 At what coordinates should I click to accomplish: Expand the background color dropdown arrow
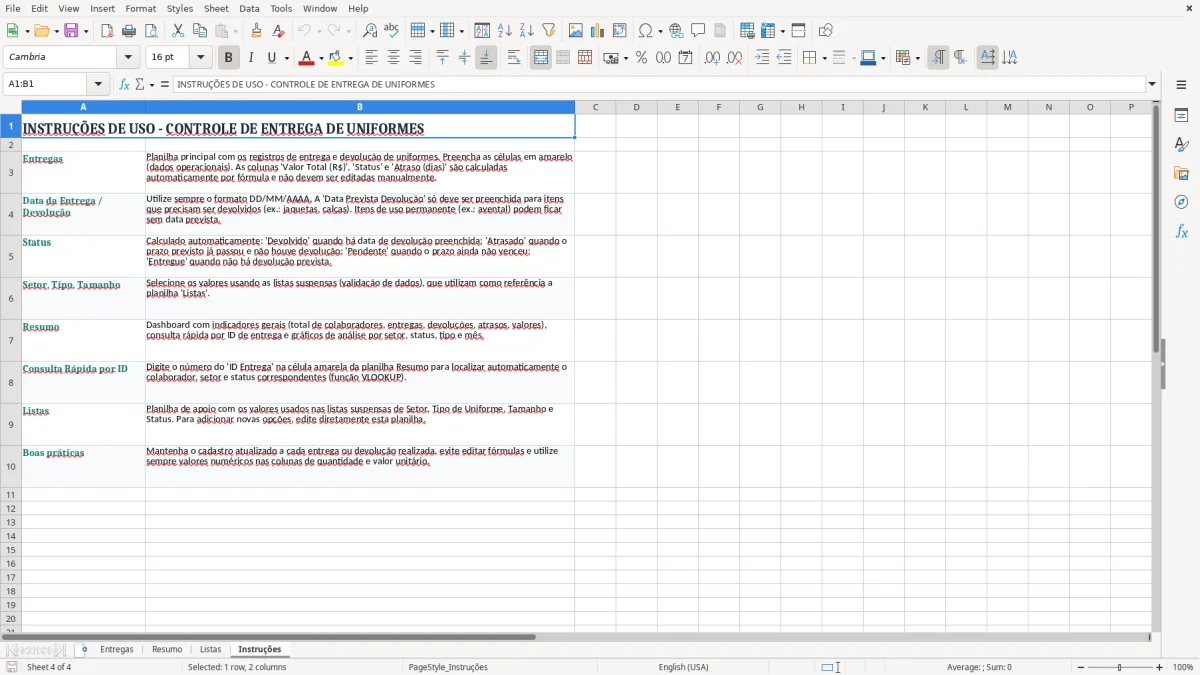(350, 58)
